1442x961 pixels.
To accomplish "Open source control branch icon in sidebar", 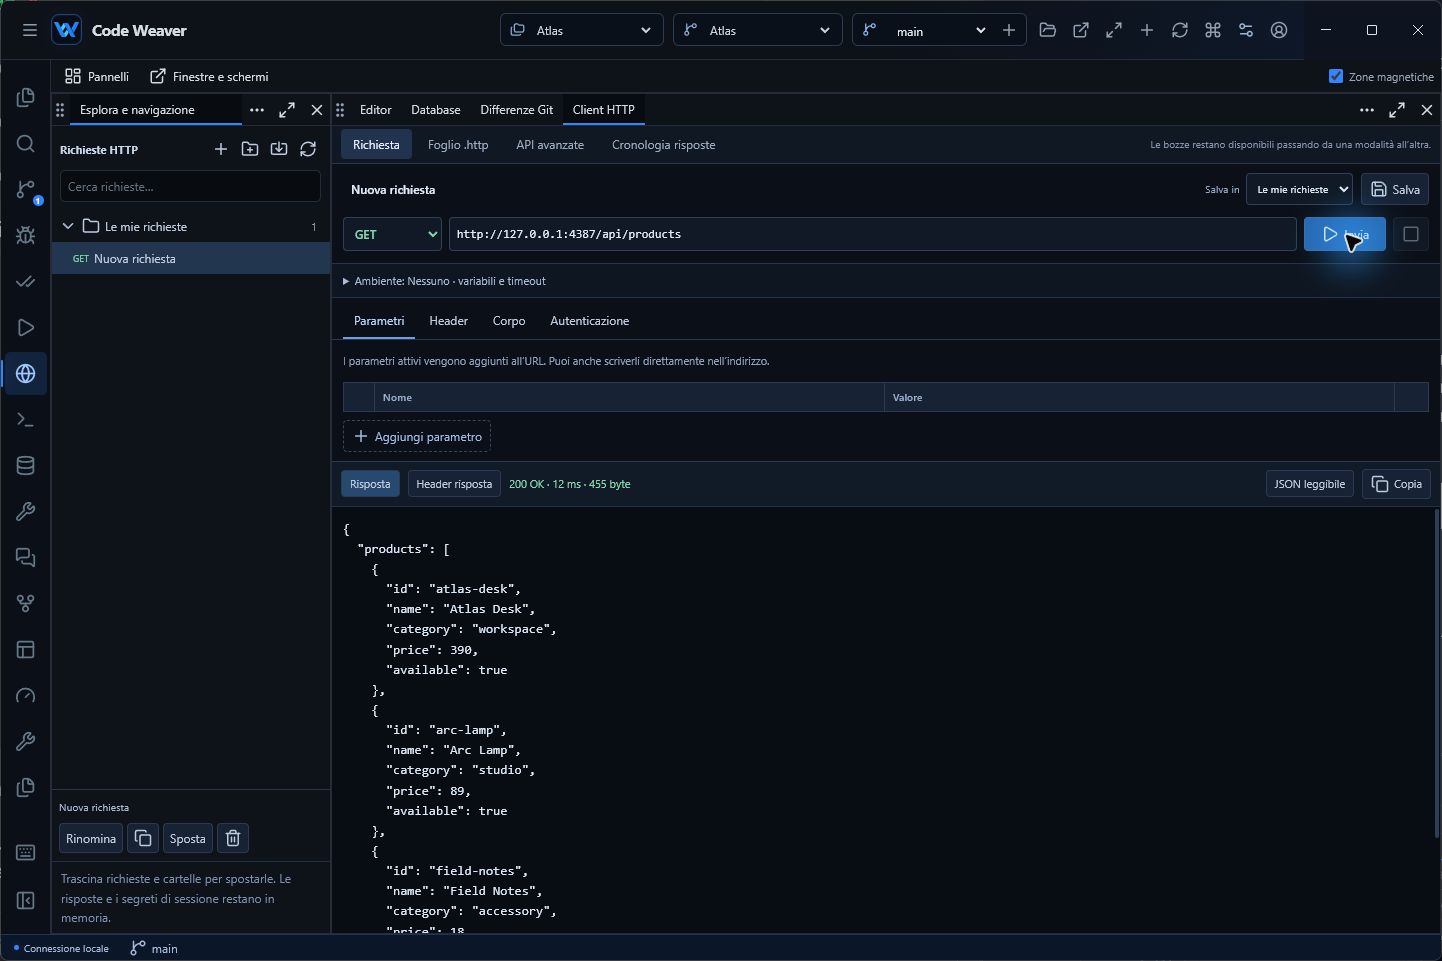I will click(x=26, y=190).
